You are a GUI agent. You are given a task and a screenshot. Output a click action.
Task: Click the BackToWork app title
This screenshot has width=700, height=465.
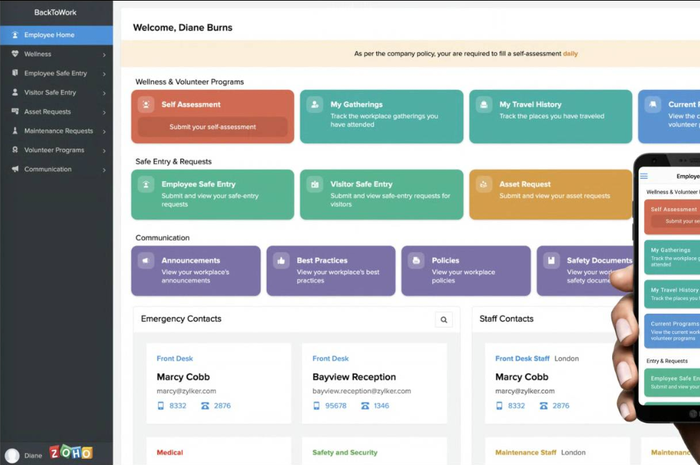55,12
